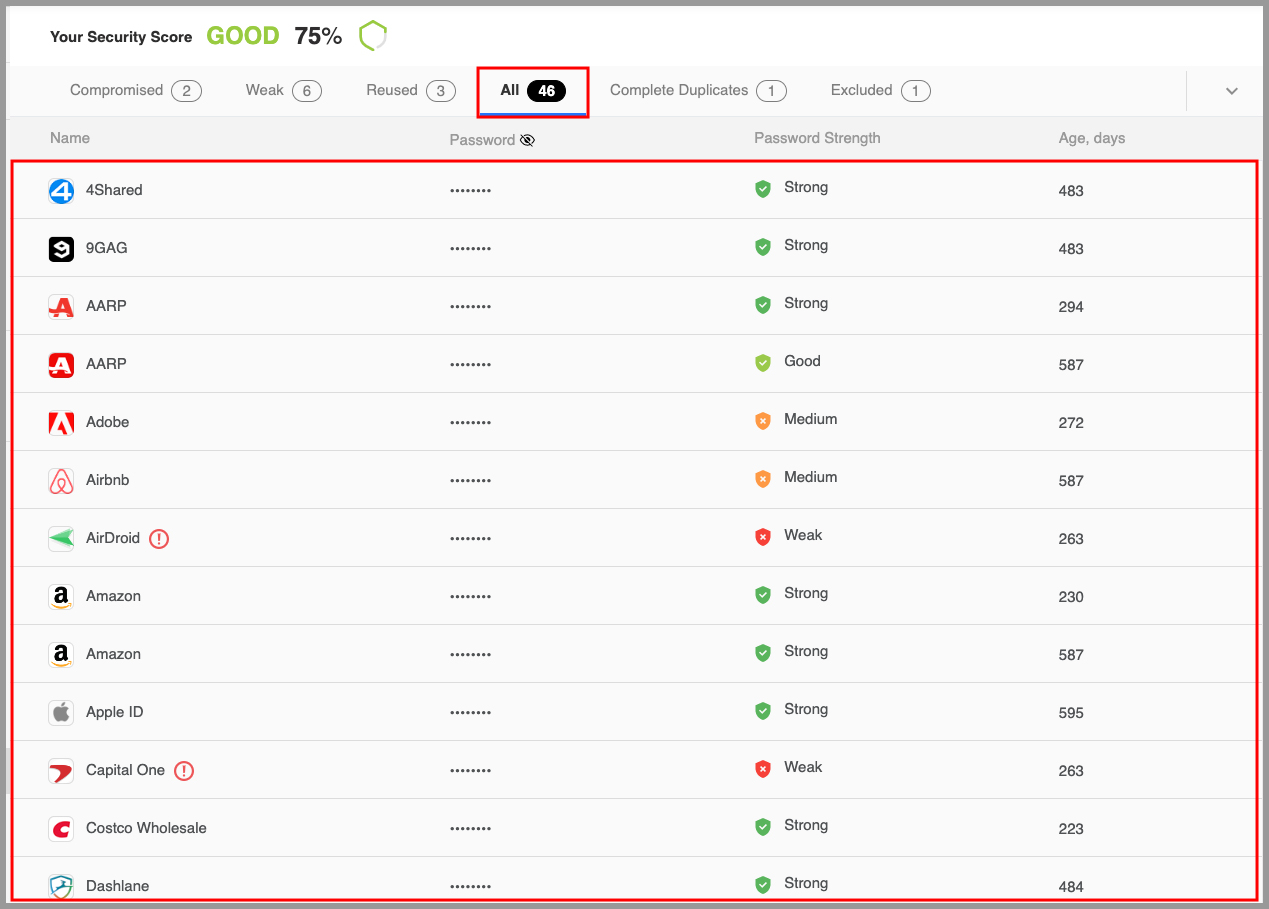
Task: Click the red Weak shield for Capital One
Action: pos(763,769)
